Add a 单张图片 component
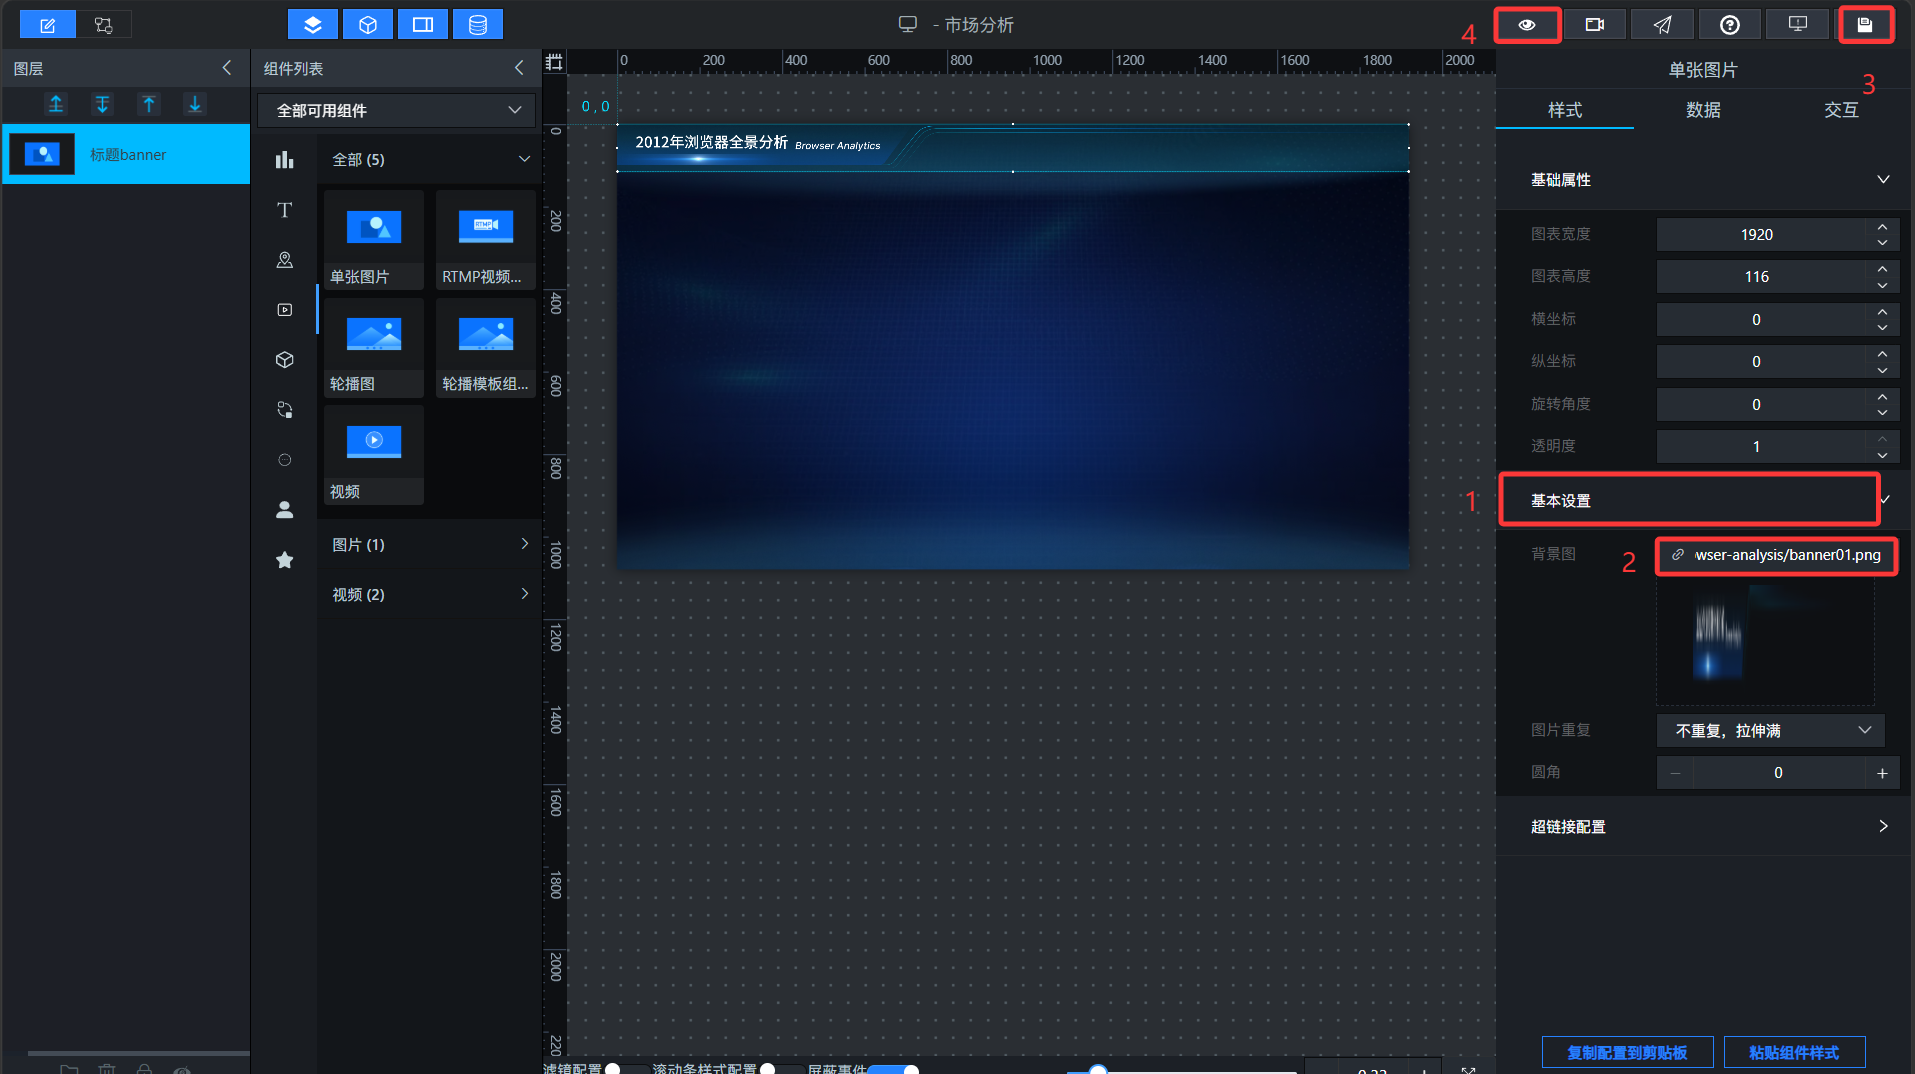The width and height of the screenshot is (1915, 1074). (x=374, y=240)
